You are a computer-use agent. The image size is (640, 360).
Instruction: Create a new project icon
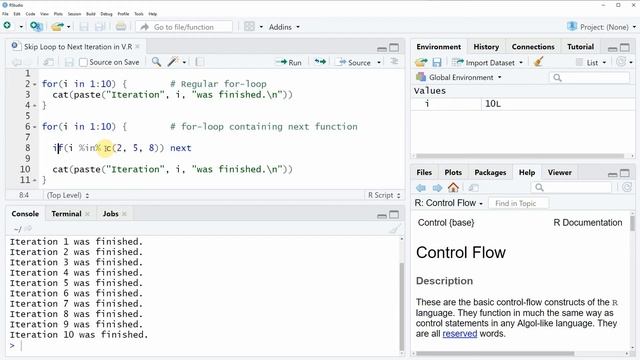pyautogui.click(x=36, y=27)
